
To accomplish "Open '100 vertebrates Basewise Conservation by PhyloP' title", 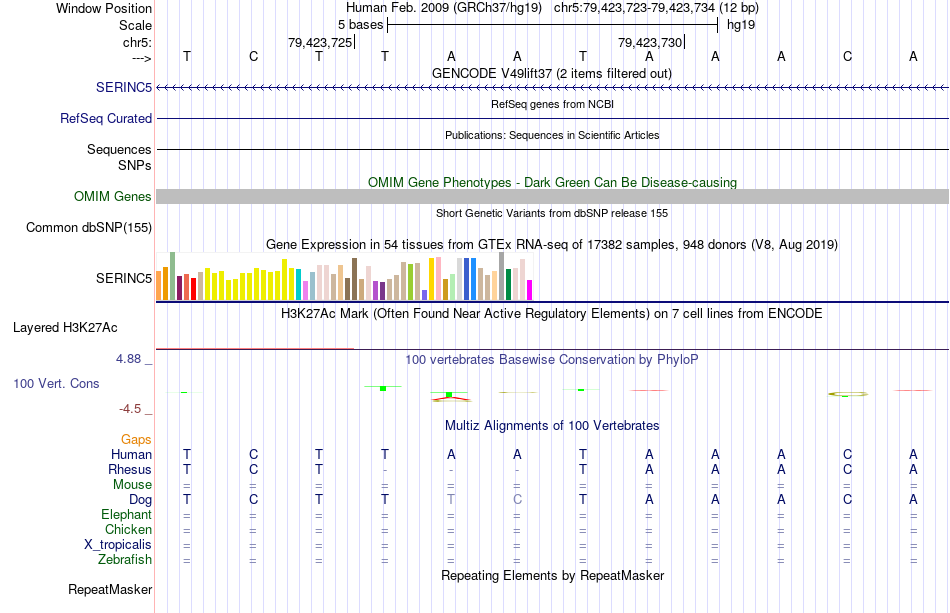I will pyautogui.click(x=551, y=360).
